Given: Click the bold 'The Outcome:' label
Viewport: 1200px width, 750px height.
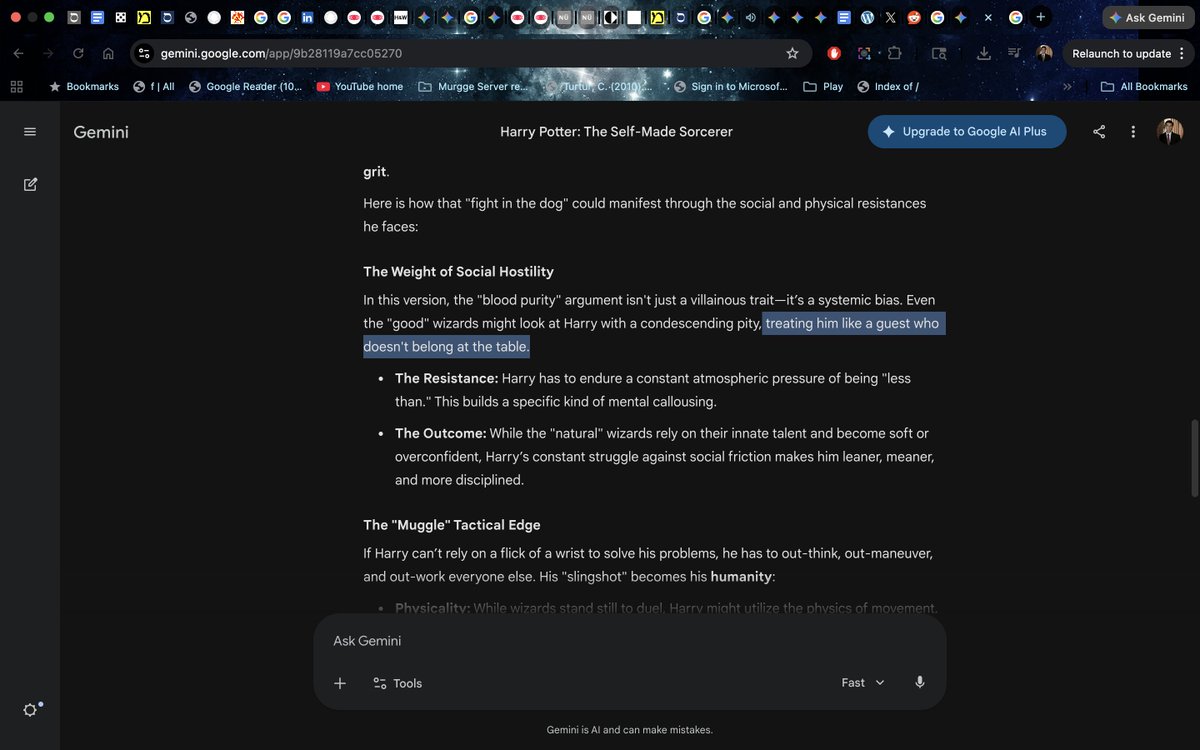Looking at the screenshot, I should pos(441,433).
